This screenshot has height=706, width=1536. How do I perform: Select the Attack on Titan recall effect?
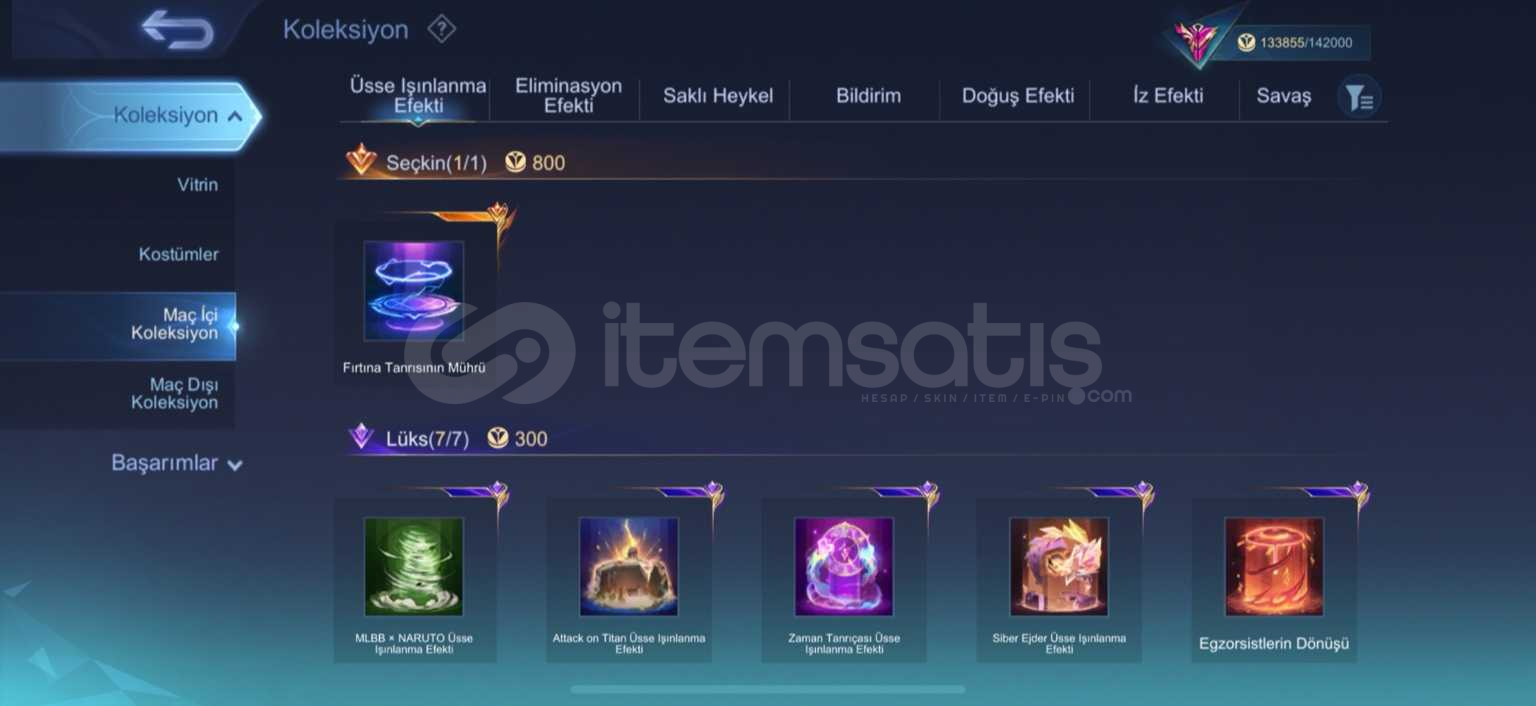629,566
